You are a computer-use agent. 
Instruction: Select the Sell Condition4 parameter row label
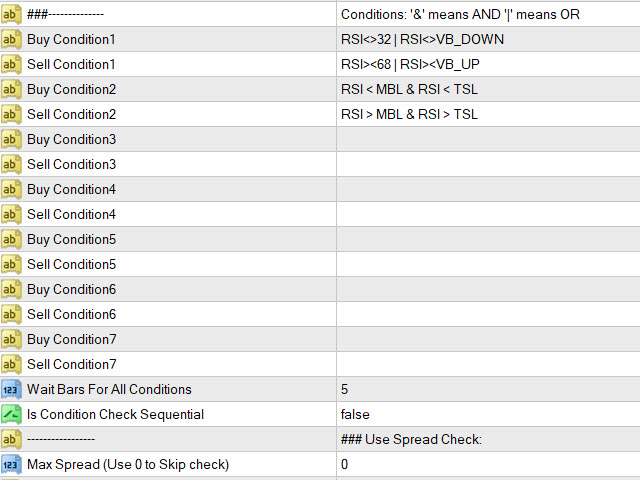pos(71,214)
